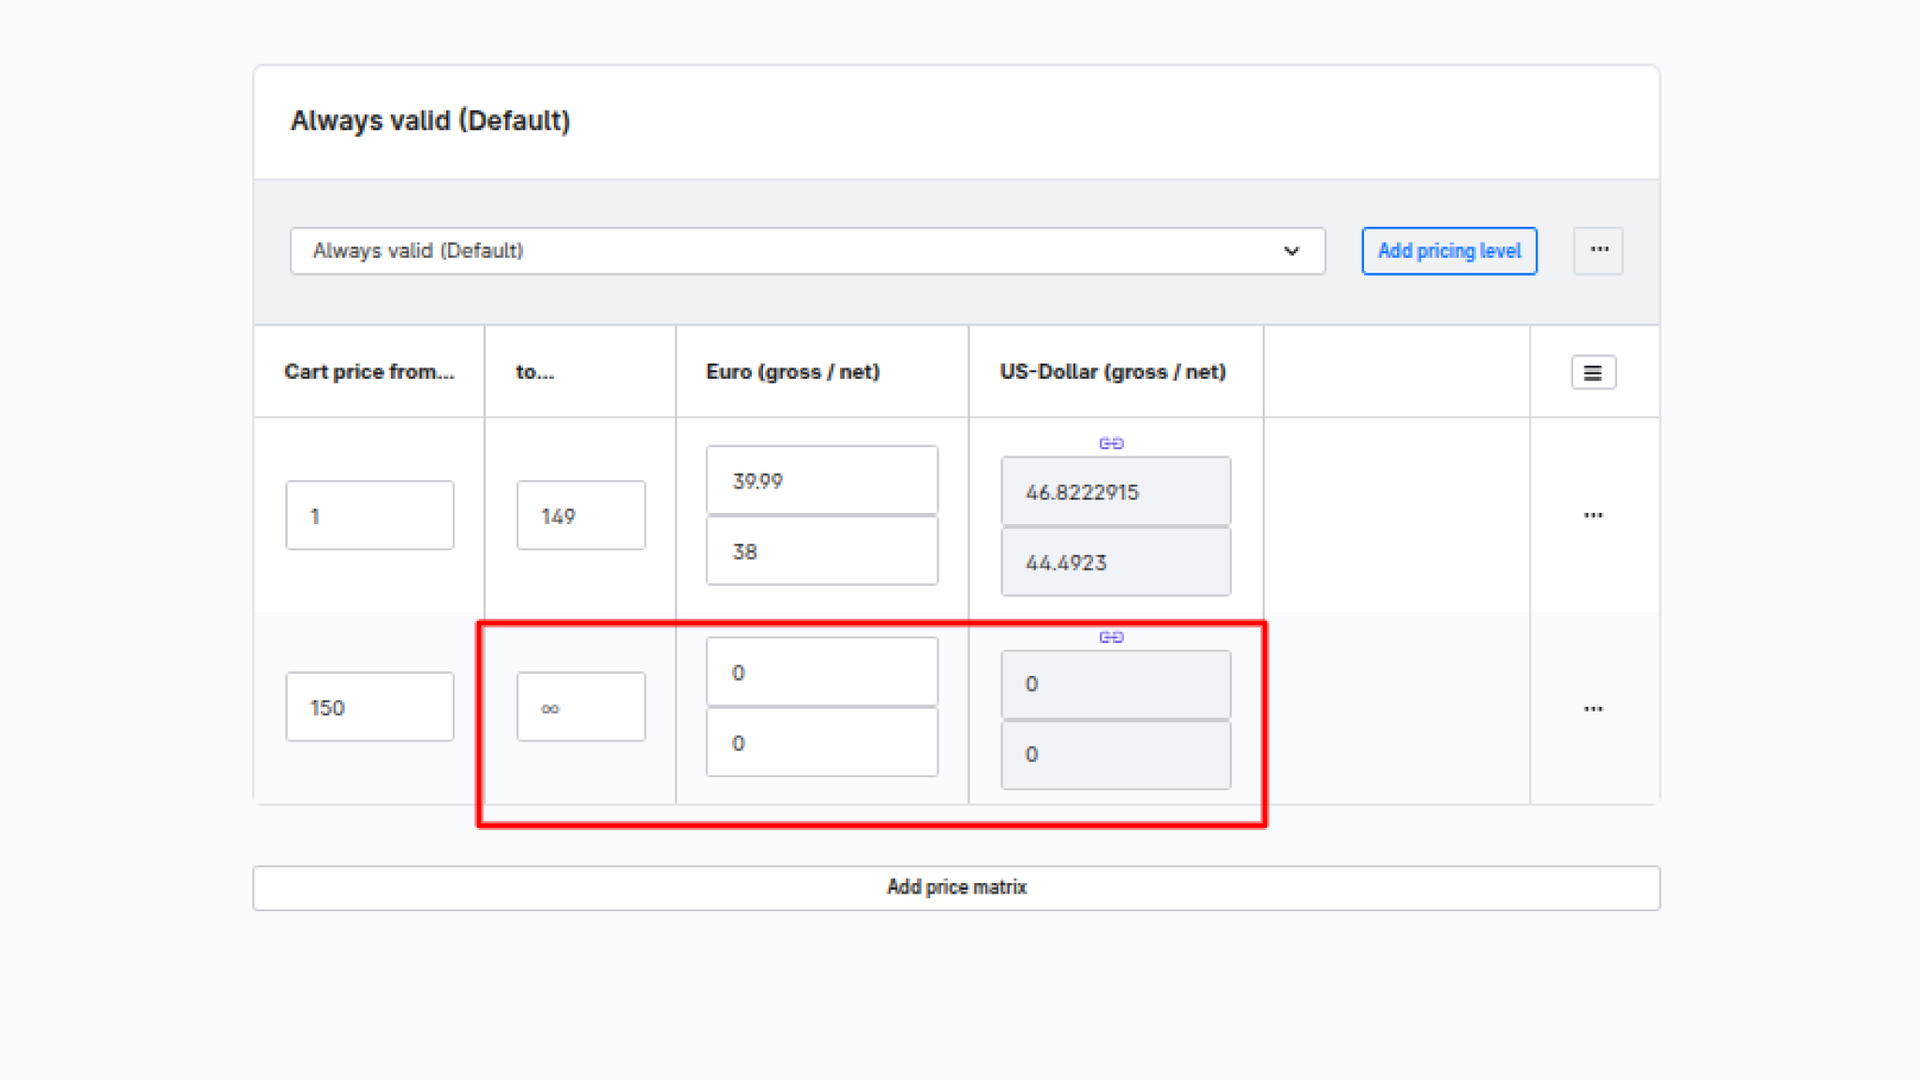Click the Cart price from field containing 1
The width and height of the screenshot is (1920, 1080).
[x=370, y=515]
